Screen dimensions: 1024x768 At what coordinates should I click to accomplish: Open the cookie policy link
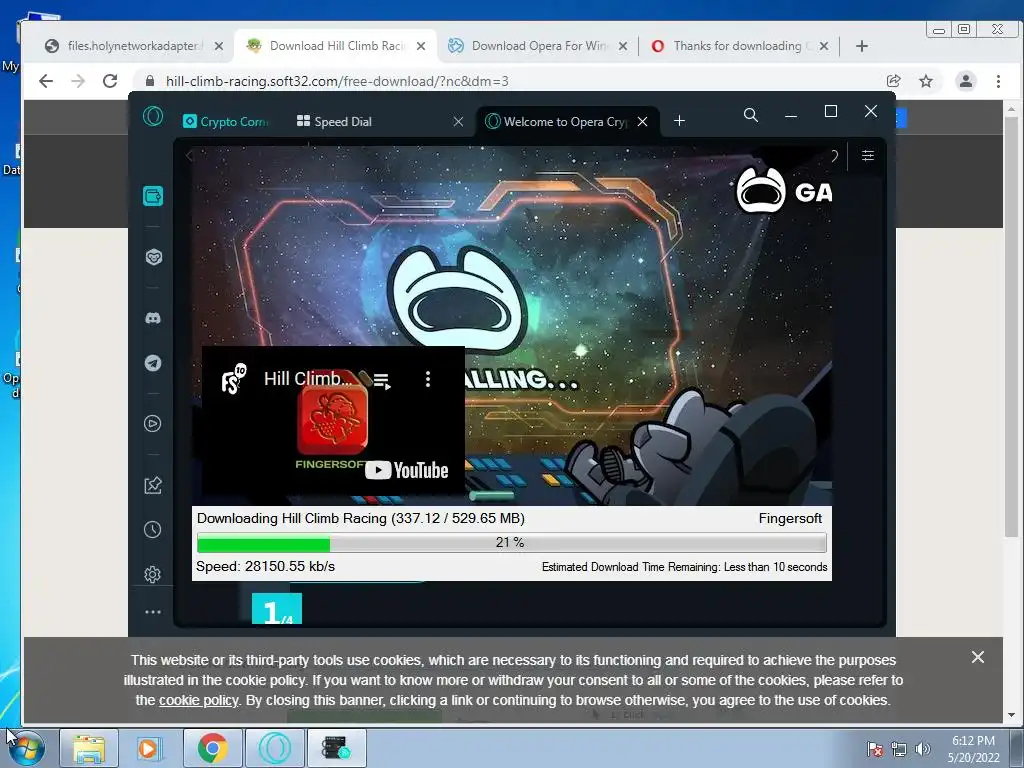click(x=199, y=700)
